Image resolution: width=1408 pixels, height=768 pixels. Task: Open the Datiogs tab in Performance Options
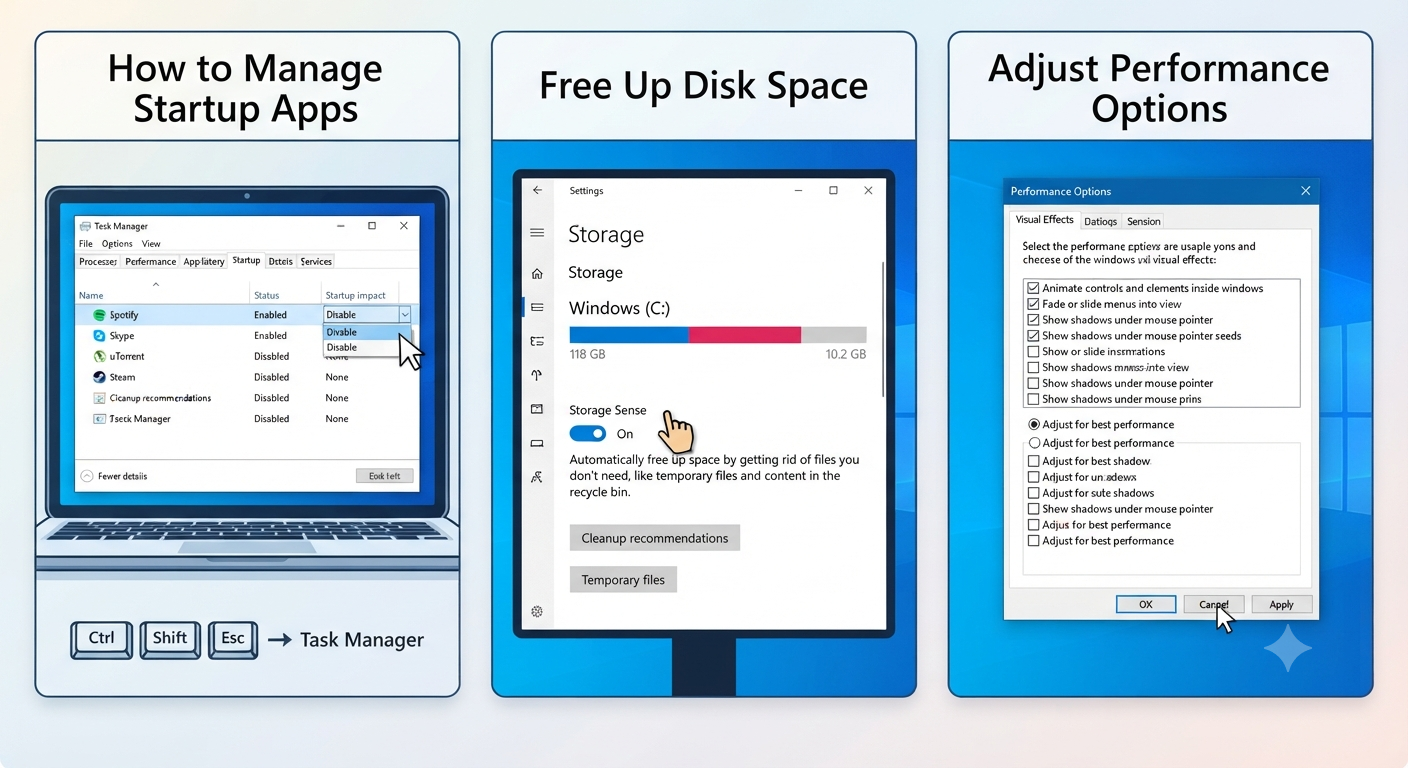pos(1100,222)
